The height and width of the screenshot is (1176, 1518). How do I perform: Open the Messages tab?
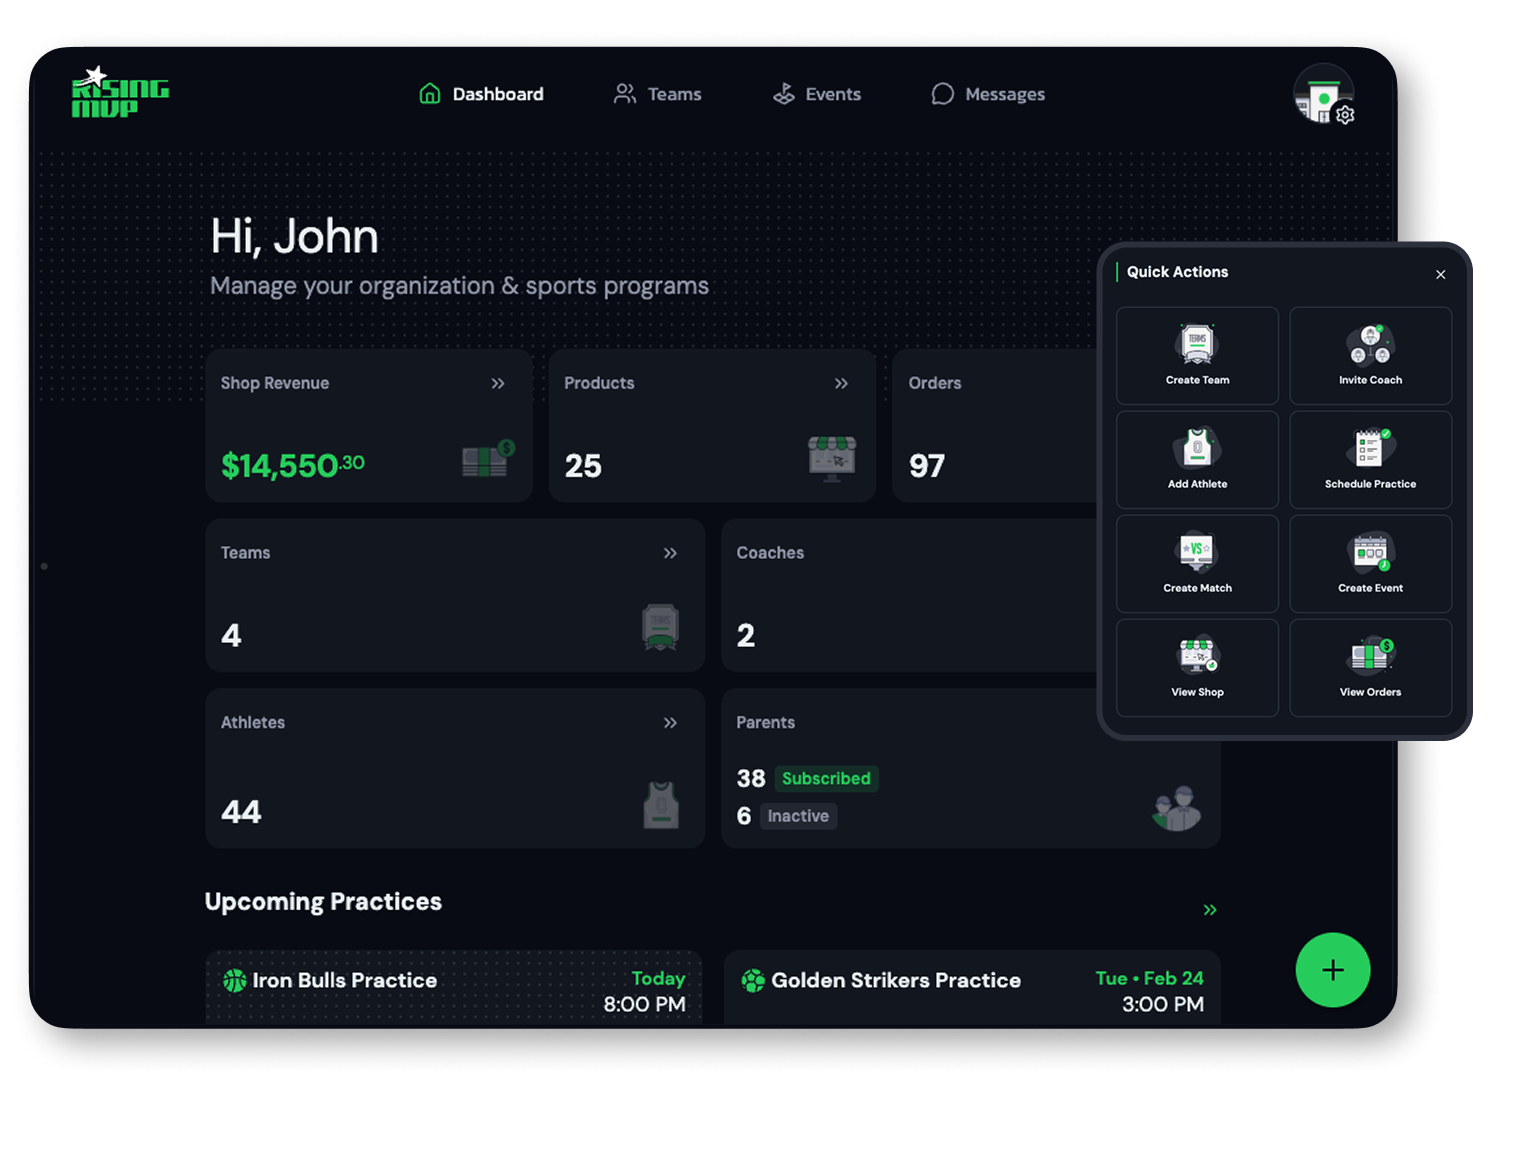point(988,94)
